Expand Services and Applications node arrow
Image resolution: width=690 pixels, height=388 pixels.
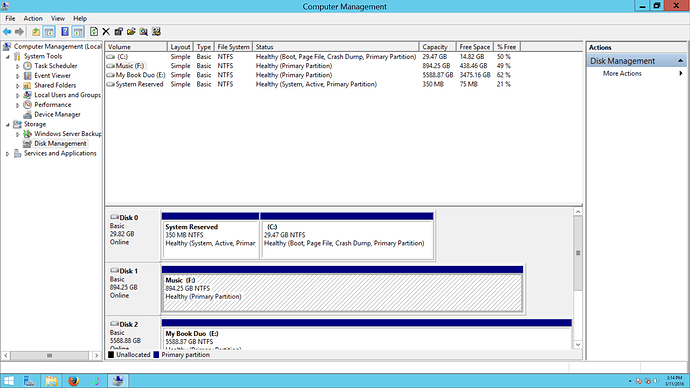(7, 154)
